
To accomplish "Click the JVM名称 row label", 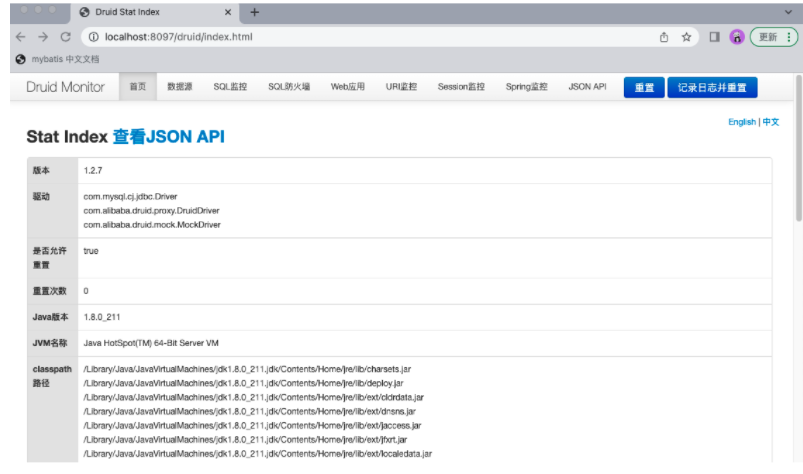I will click(x=50, y=343).
